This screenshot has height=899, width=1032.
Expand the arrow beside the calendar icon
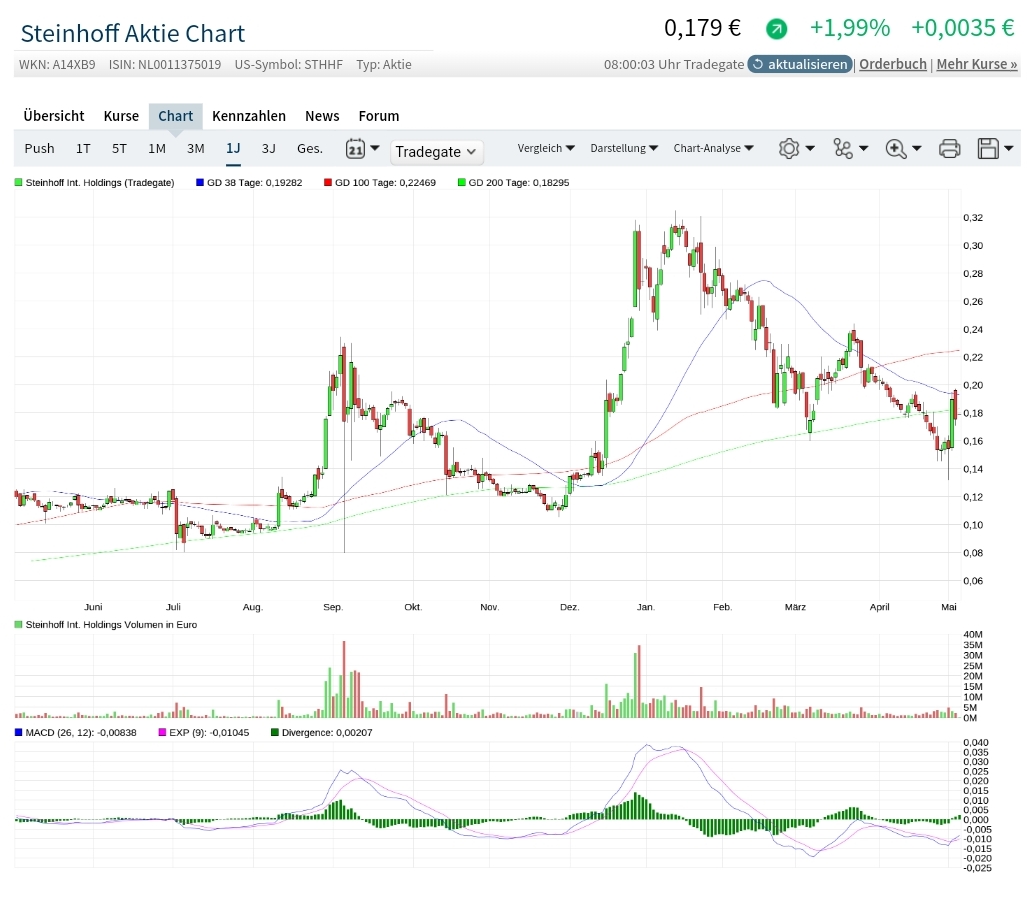coord(374,148)
